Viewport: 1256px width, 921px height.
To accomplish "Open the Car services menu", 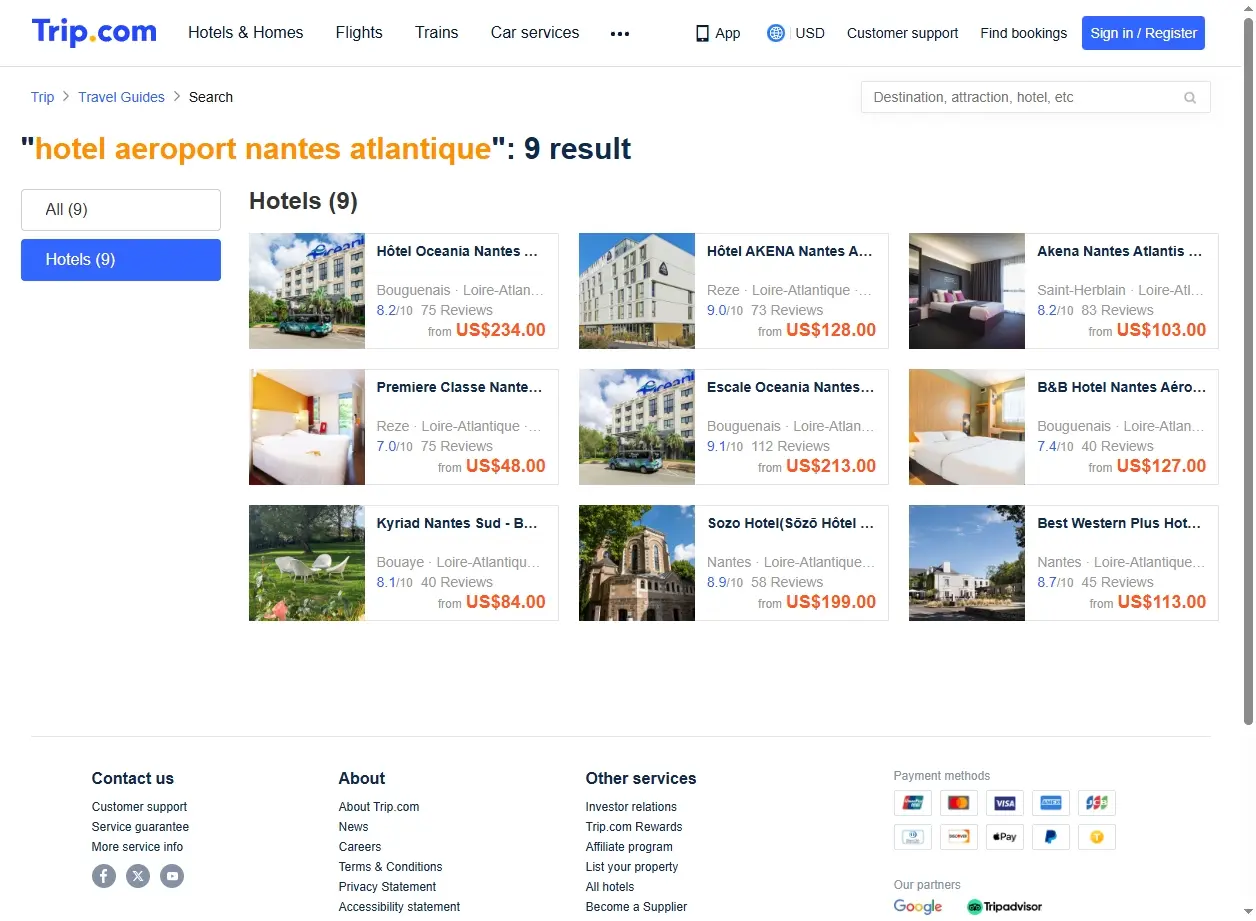I will coord(535,33).
